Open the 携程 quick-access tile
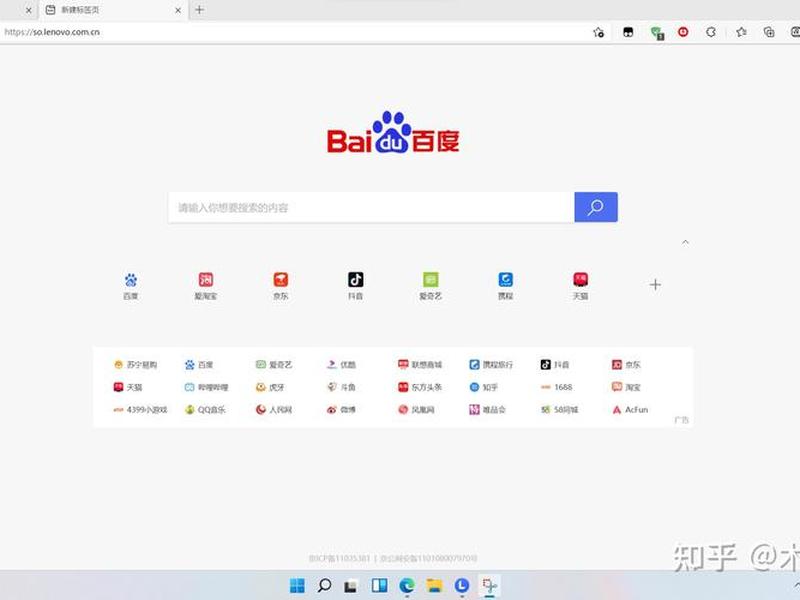 click(x=506, y=286)
